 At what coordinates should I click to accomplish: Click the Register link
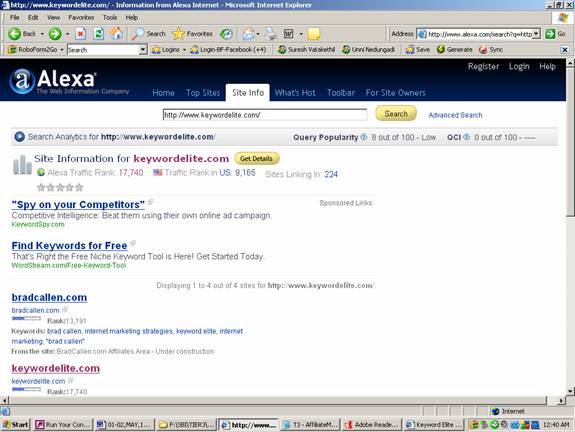pos(483,66)
